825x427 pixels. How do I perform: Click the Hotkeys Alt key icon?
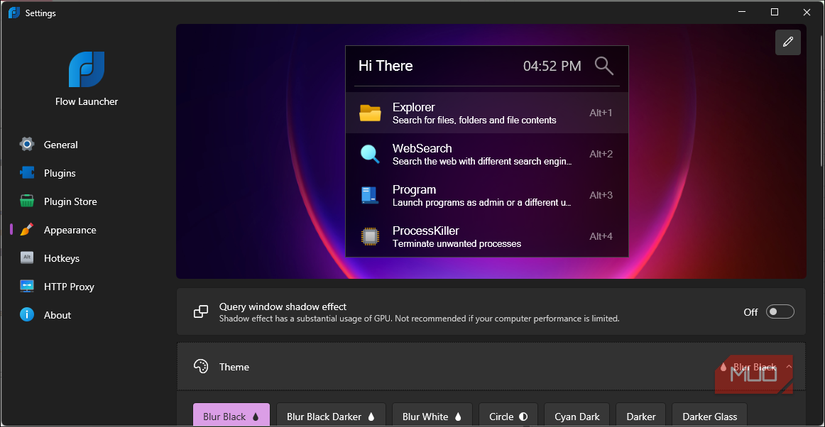click(27, 258)
